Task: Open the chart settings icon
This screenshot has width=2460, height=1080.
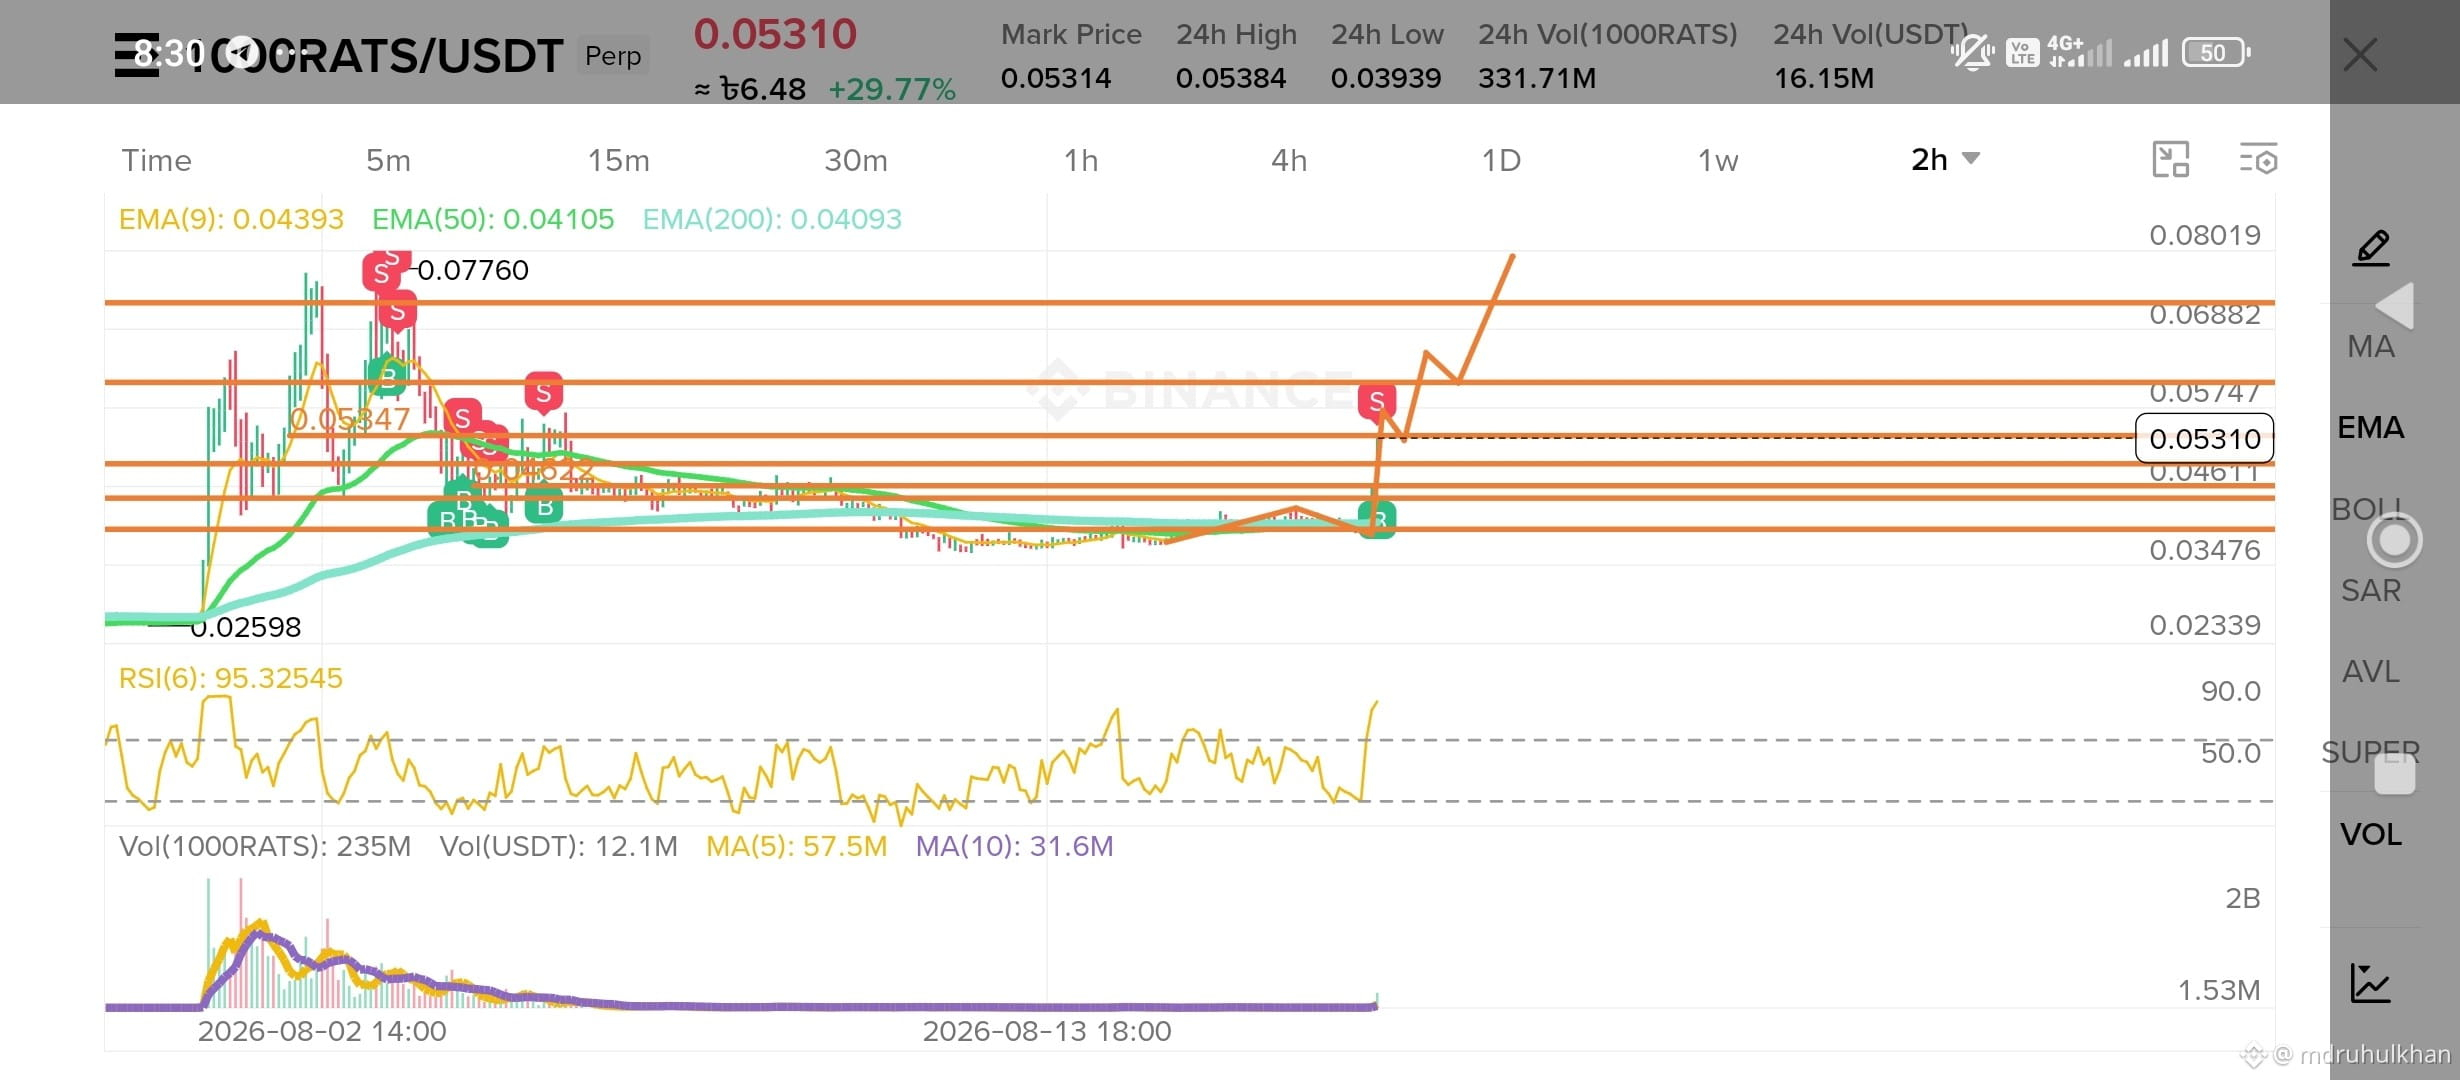Action: click(2258, 160)
